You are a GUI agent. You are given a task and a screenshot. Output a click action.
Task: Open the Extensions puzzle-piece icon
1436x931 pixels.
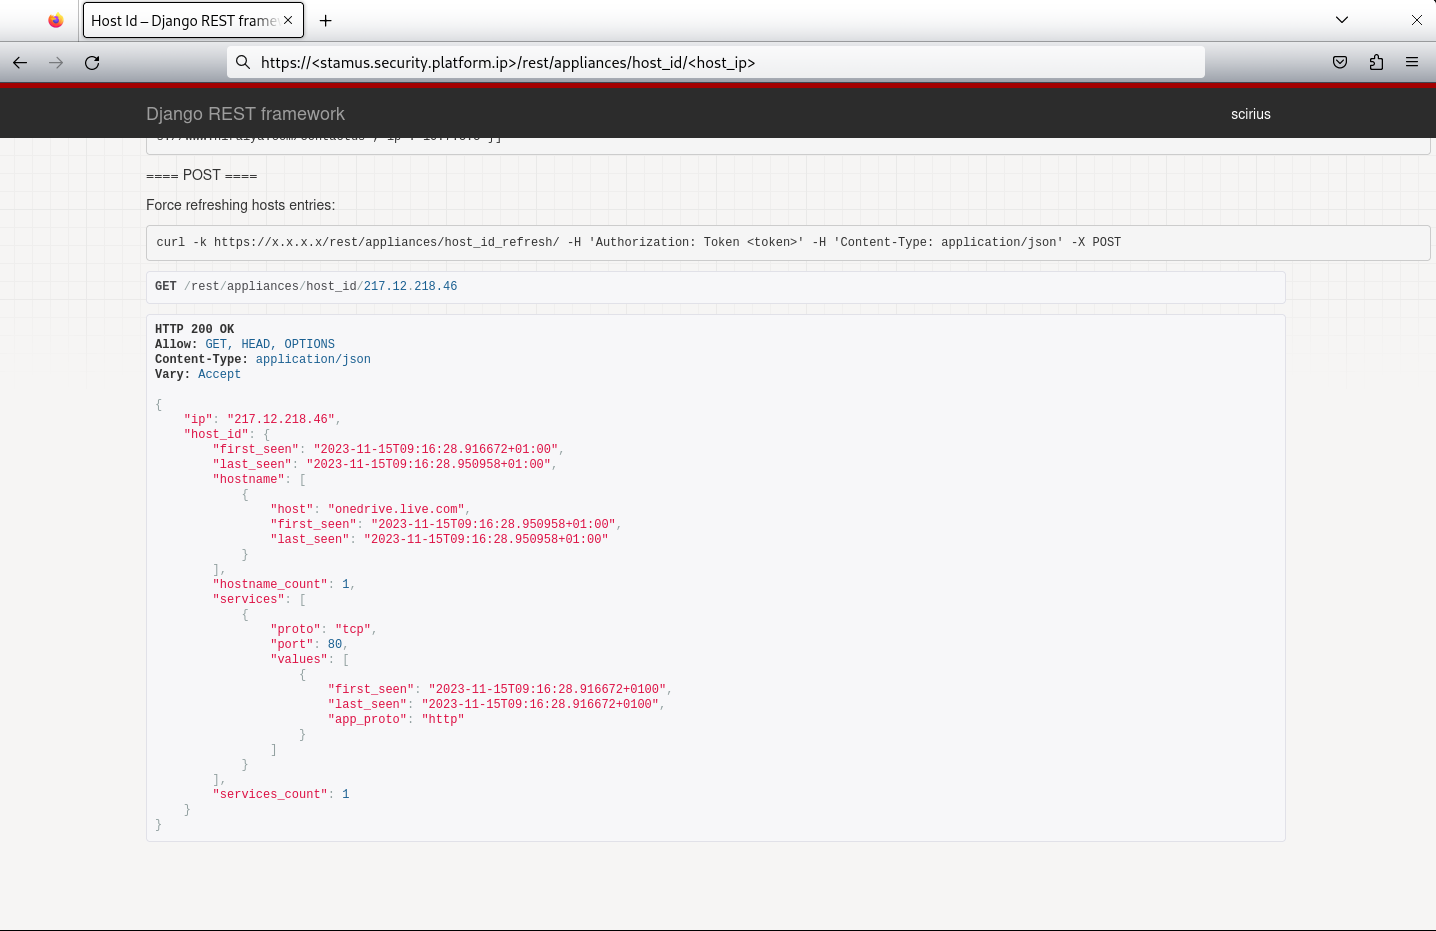(x=1376, y=62)
